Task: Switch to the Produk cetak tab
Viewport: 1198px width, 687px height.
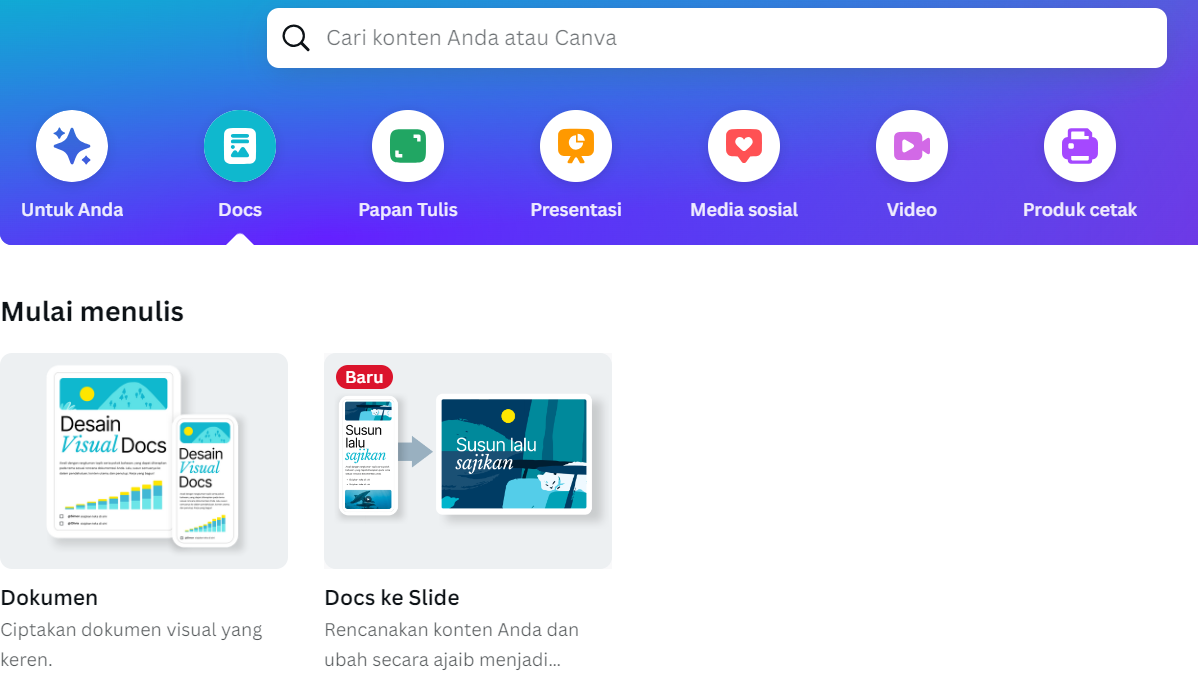Action: click(1079, 210)
